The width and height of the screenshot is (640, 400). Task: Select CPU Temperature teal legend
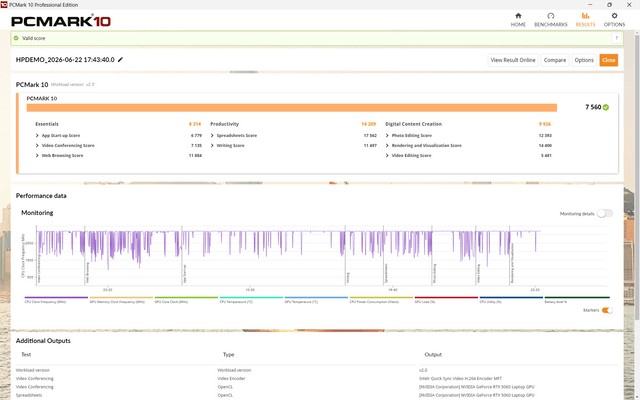[x=251, y=300]
